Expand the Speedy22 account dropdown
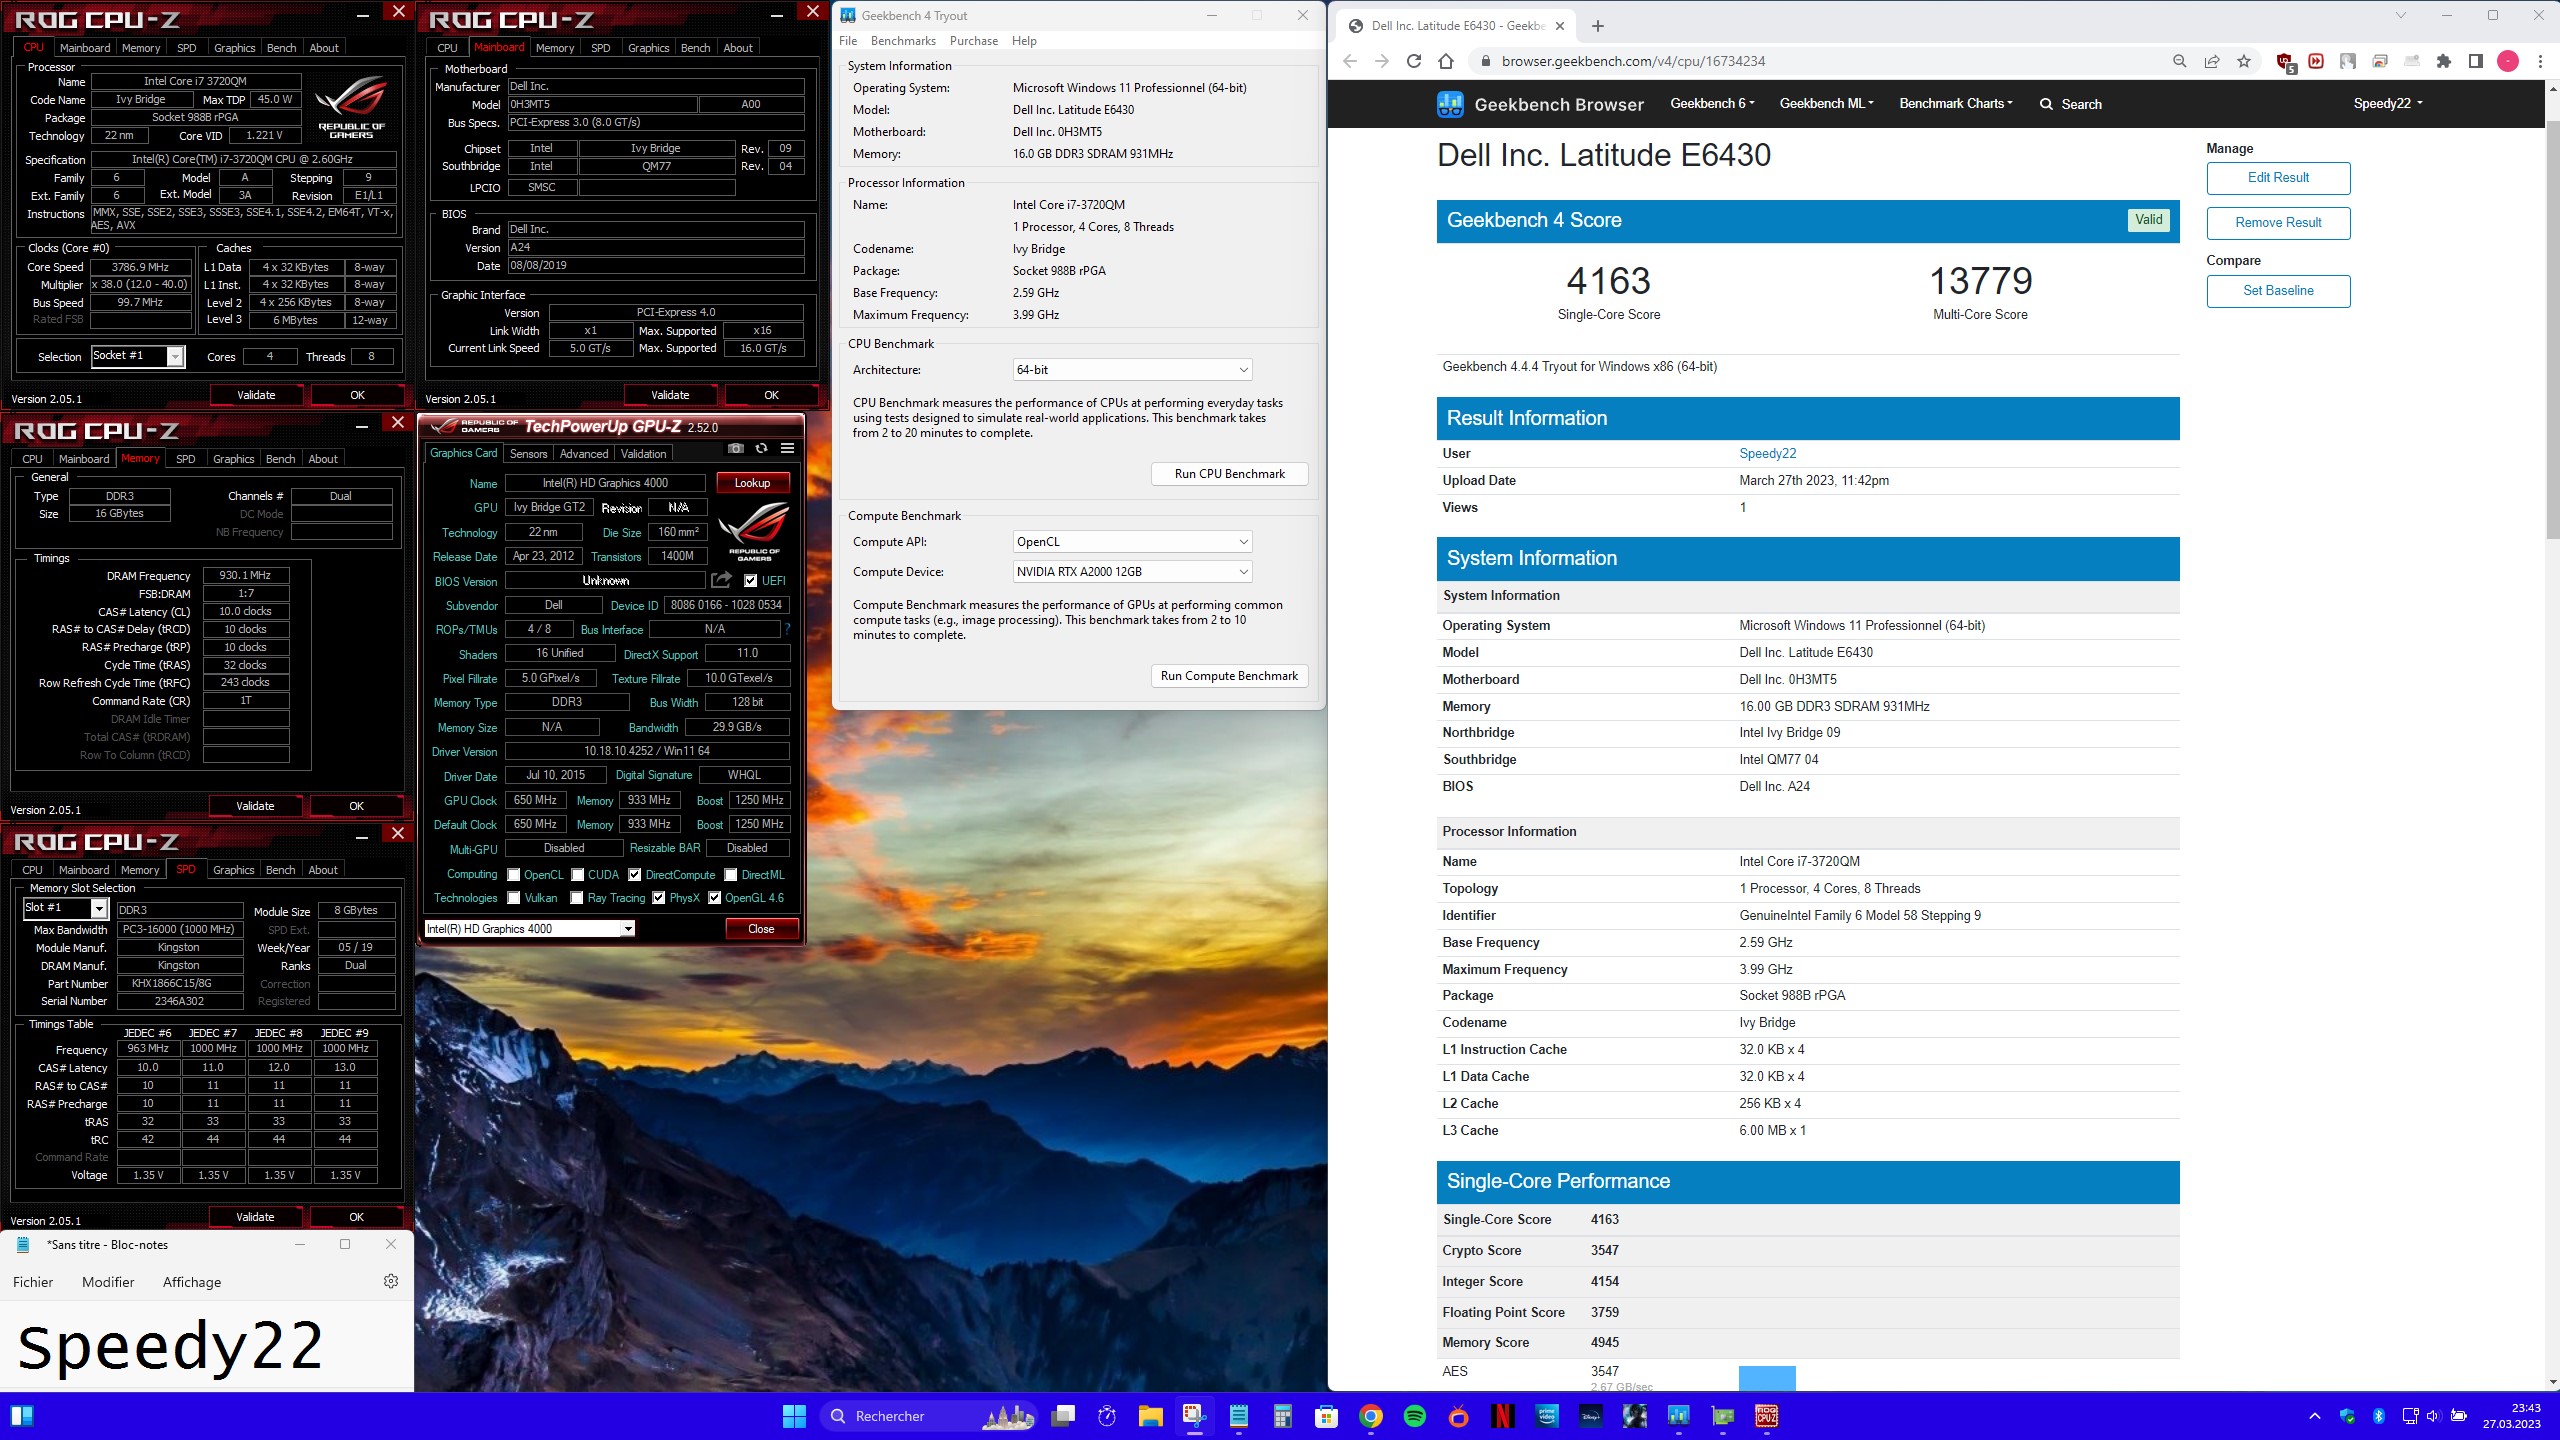2560x1440 pixels. coord(2387,104)
